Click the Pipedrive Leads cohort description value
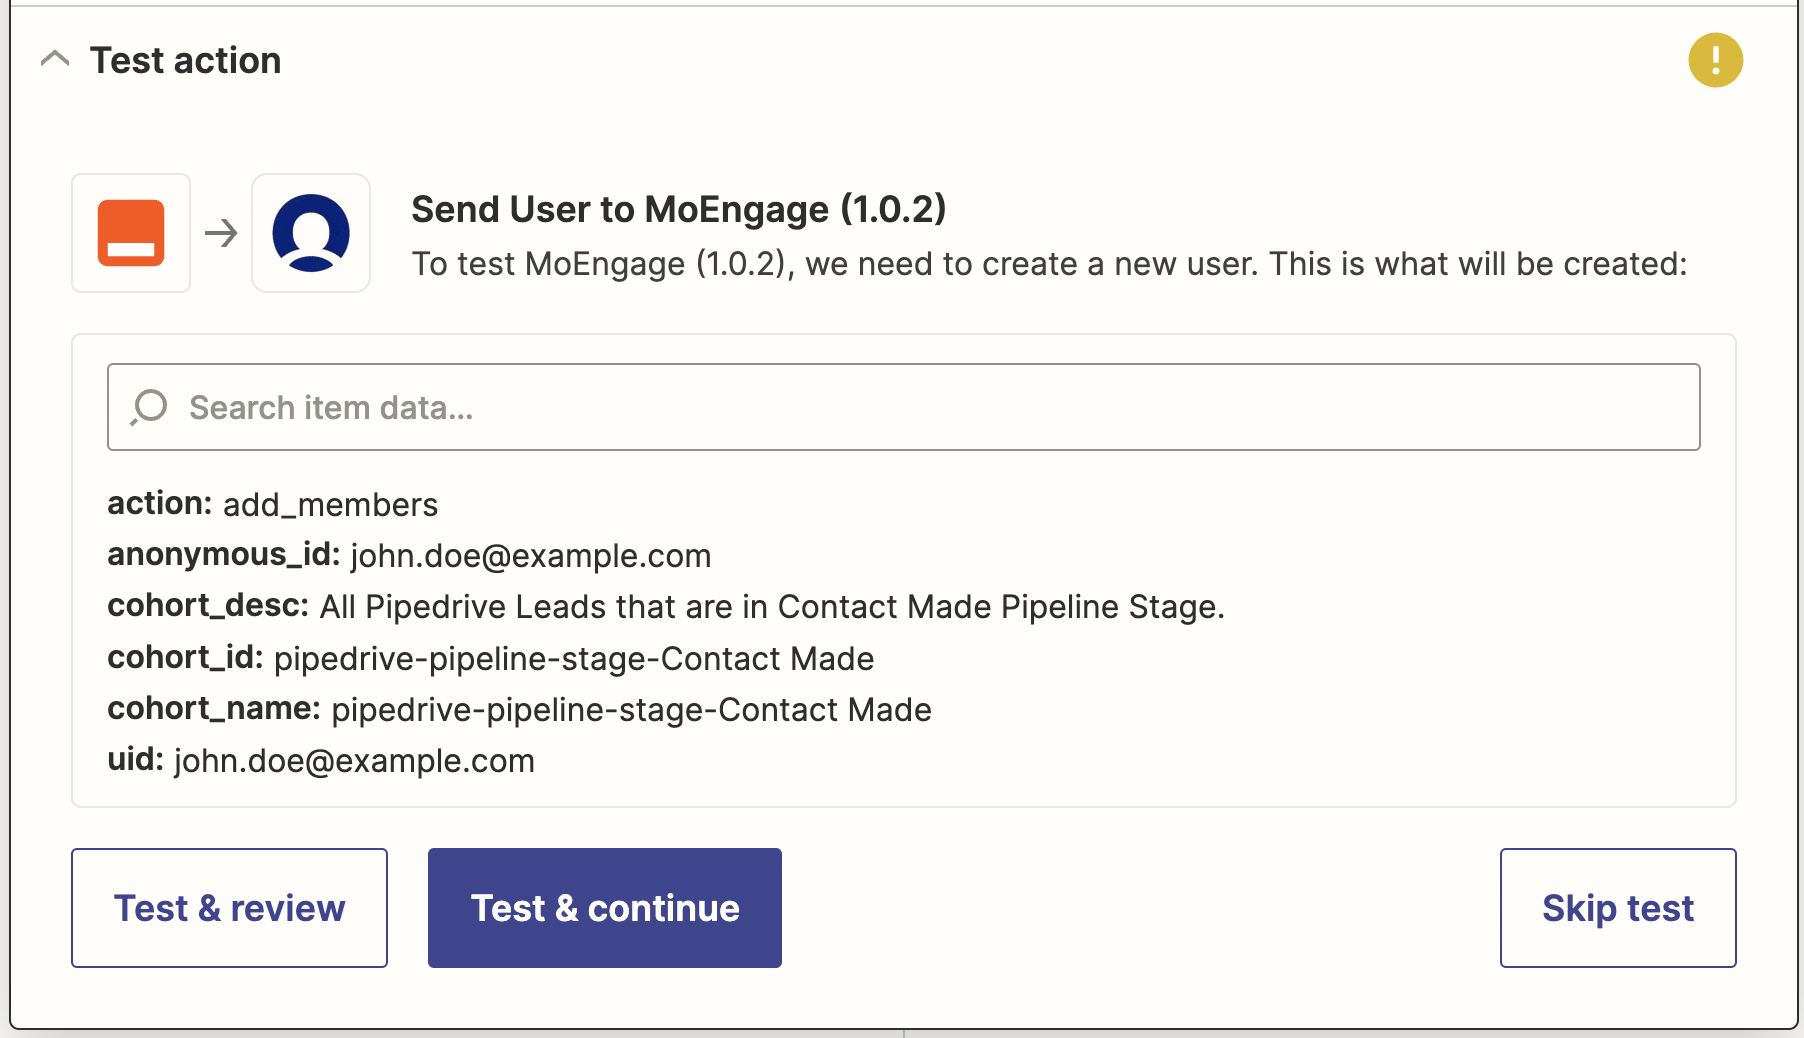Screen dimensions: 1804x1038 click(x=772, y=607)
